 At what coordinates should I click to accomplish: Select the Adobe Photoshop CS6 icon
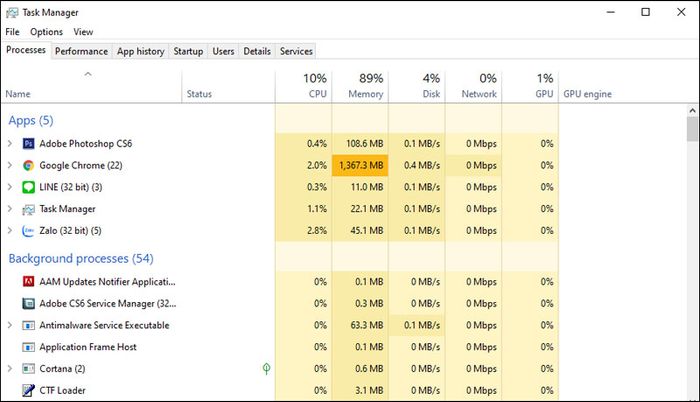click(28, 143)
